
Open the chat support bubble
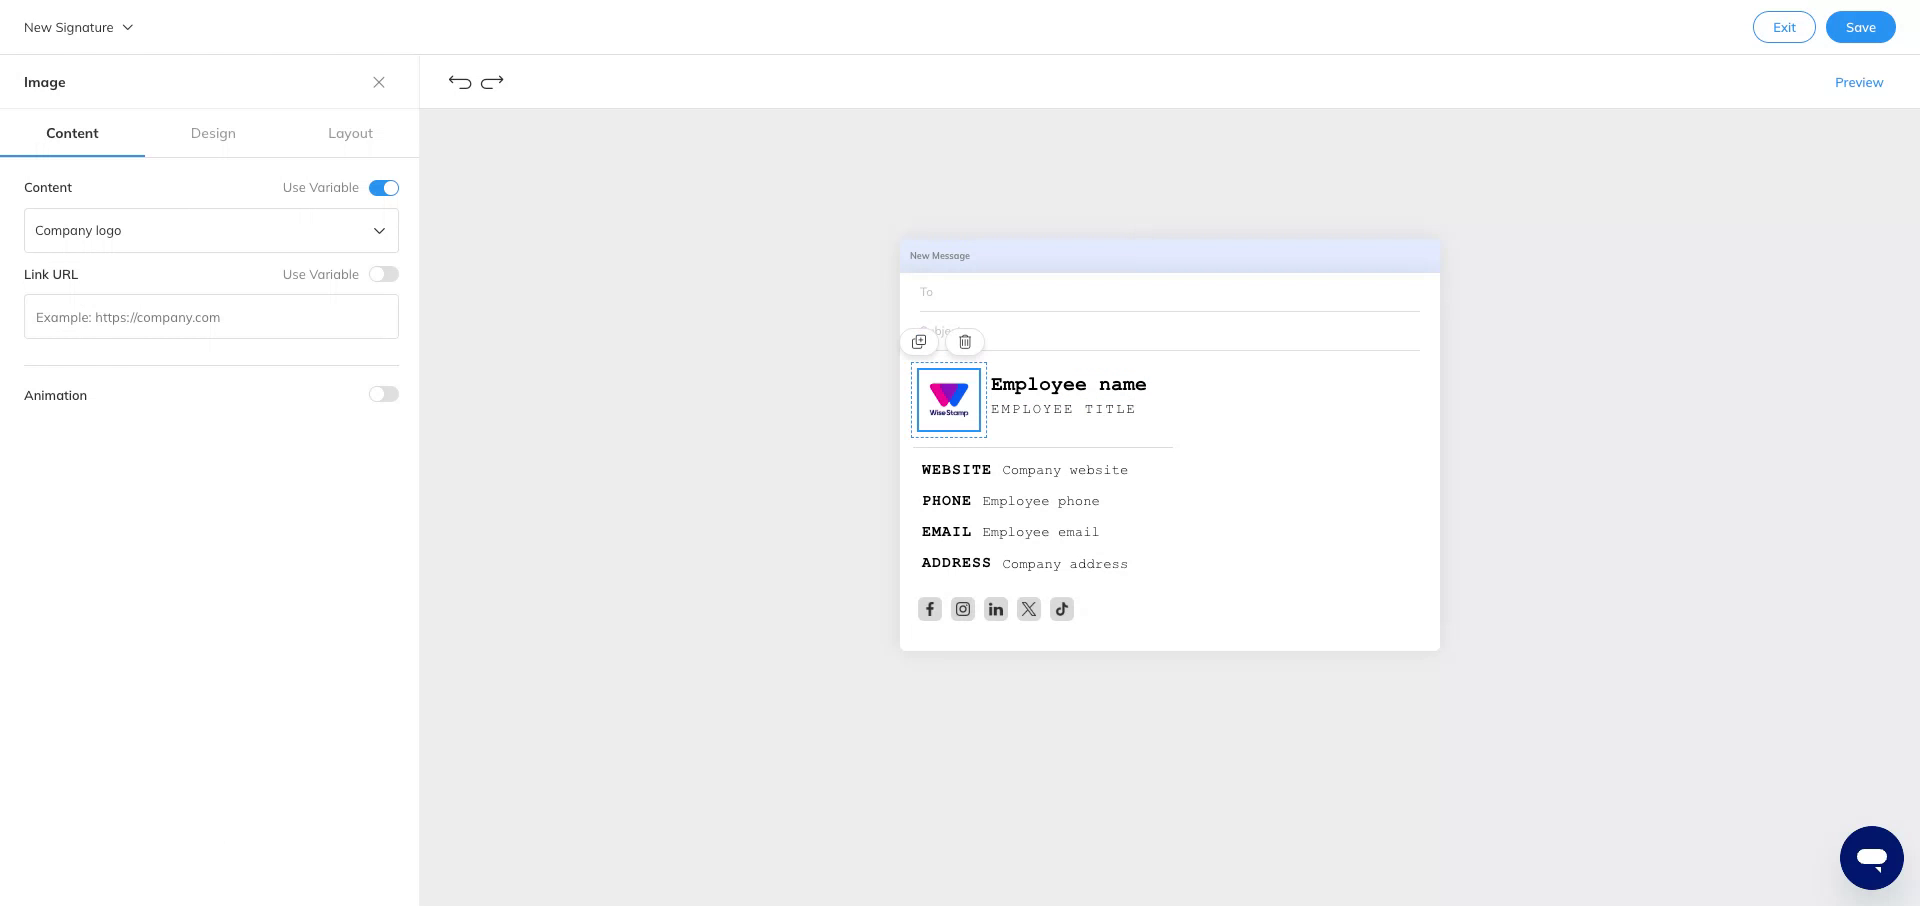(1872, 857)
